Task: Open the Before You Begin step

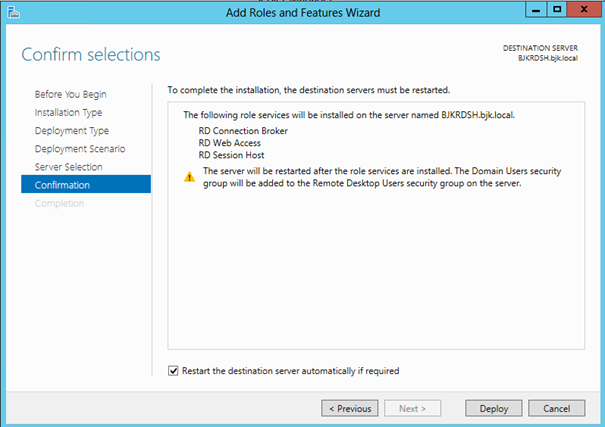Action: 71,95
